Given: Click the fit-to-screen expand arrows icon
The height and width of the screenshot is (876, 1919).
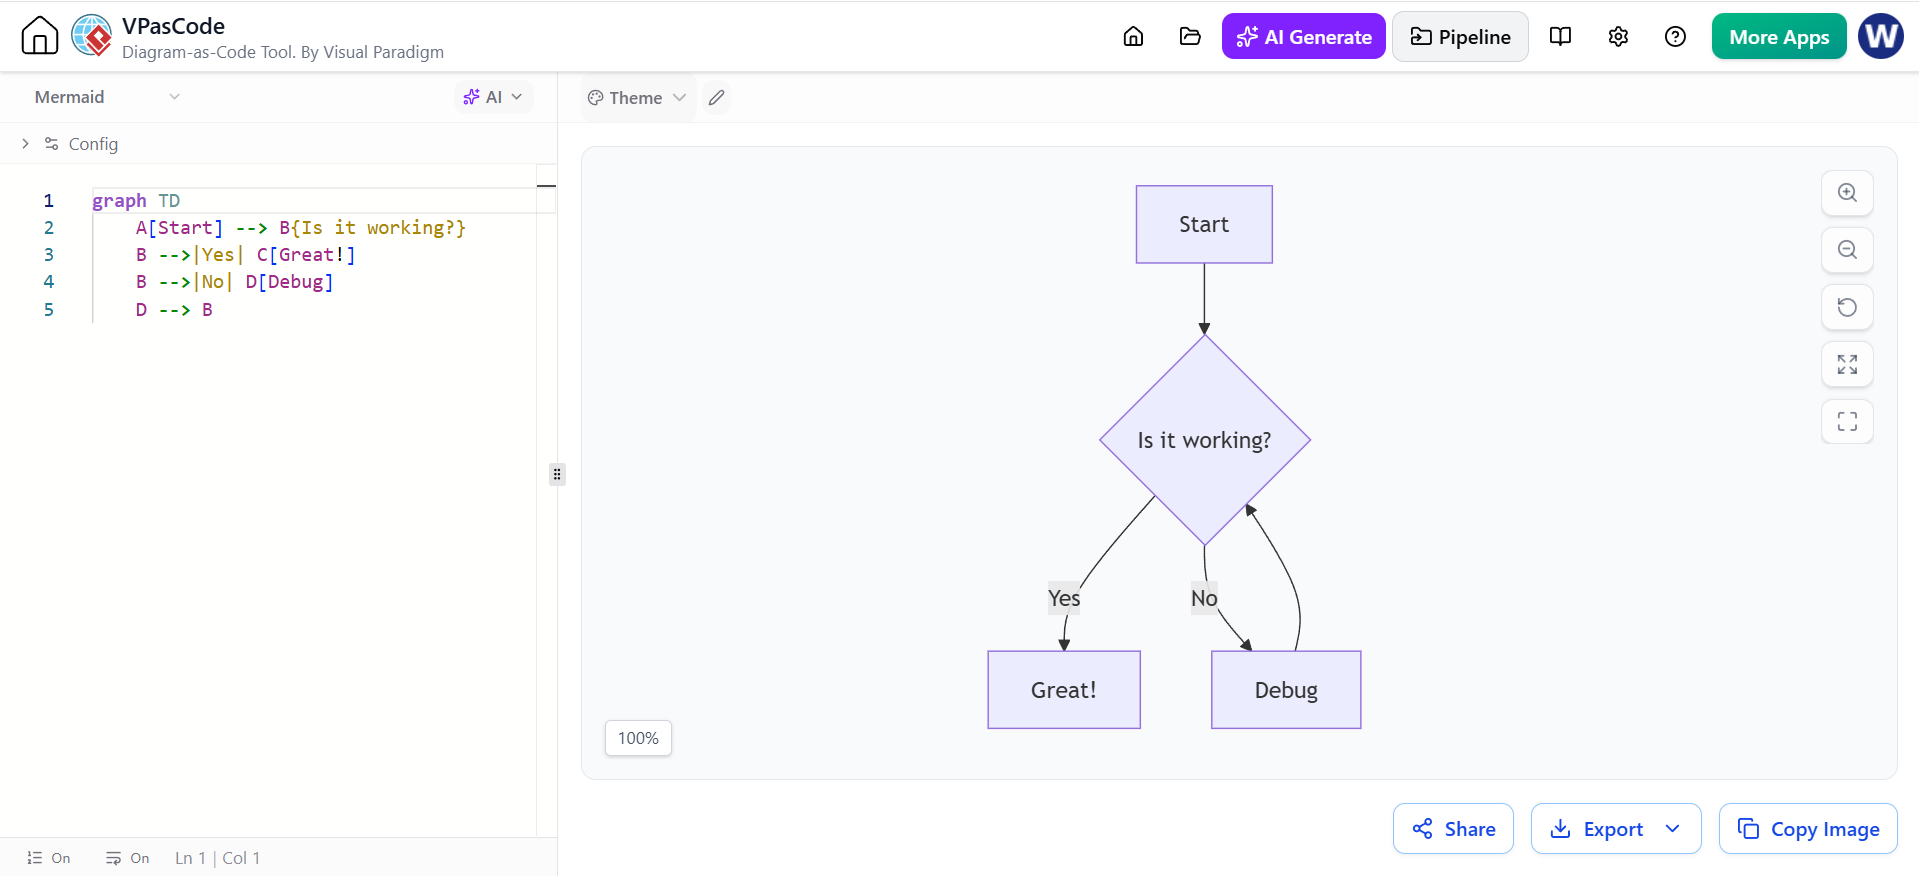Looking at the screenshot, I should pyautogui.click(x=1847, y=364).
